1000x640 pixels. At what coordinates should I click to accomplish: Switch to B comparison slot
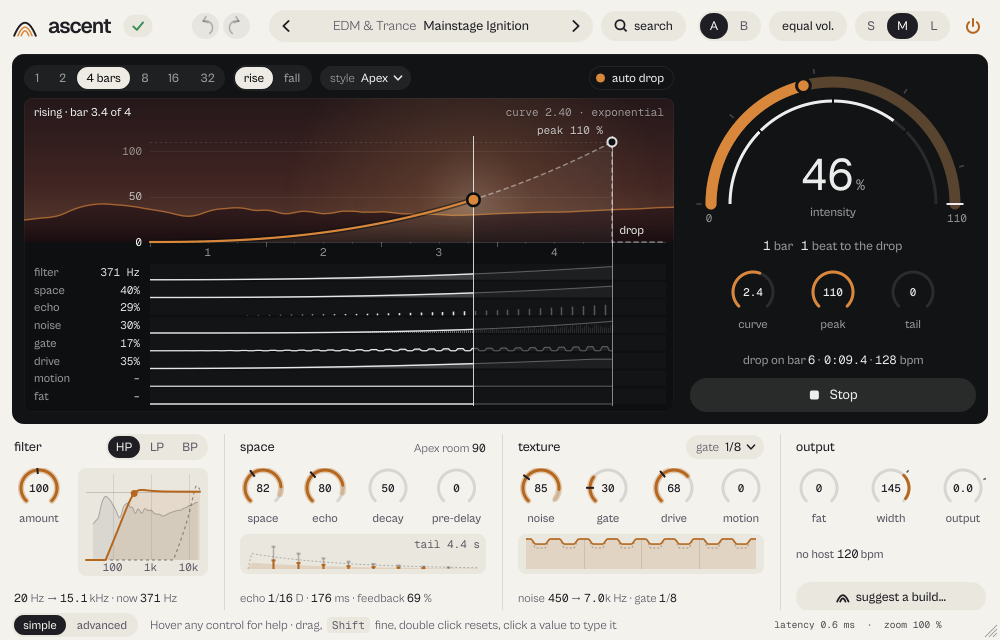coord(744,26)
